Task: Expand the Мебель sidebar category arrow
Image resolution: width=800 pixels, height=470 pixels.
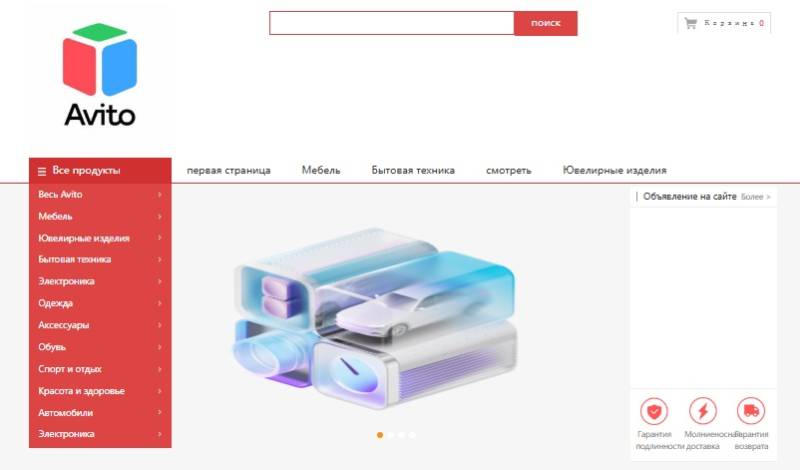Action: click(159, 216)
